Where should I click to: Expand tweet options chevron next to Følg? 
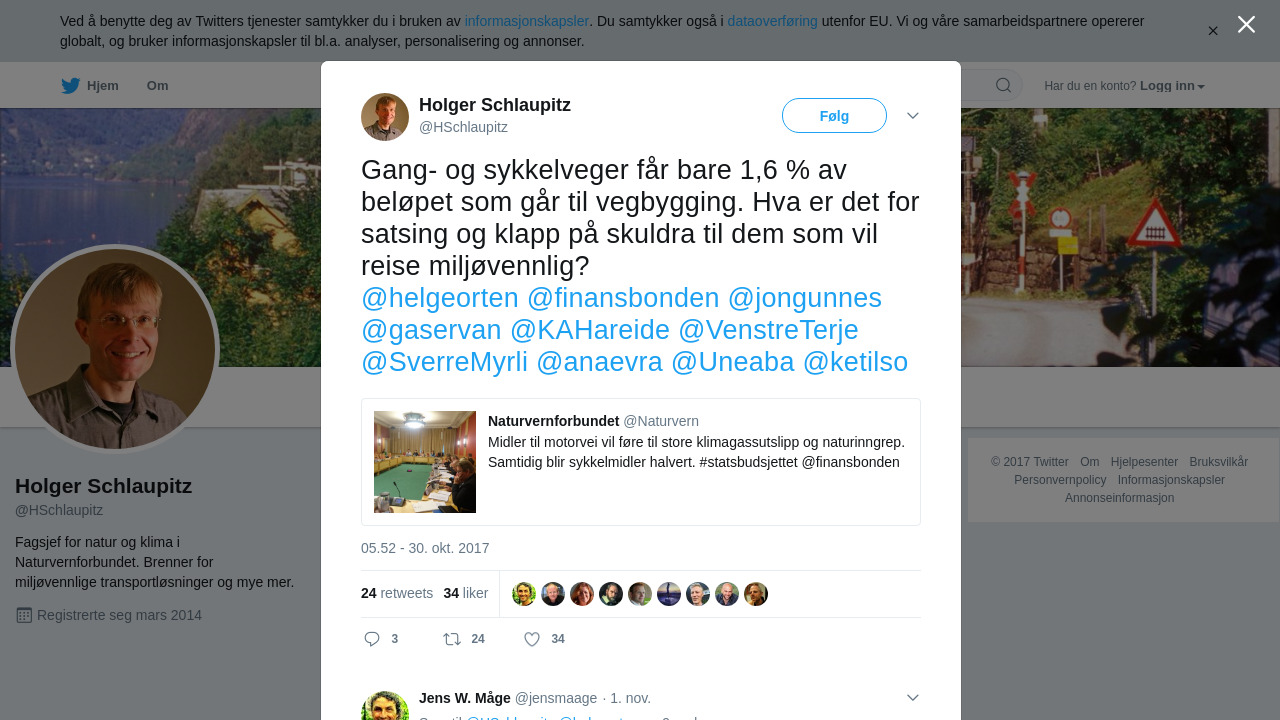(x=913, y=116)
